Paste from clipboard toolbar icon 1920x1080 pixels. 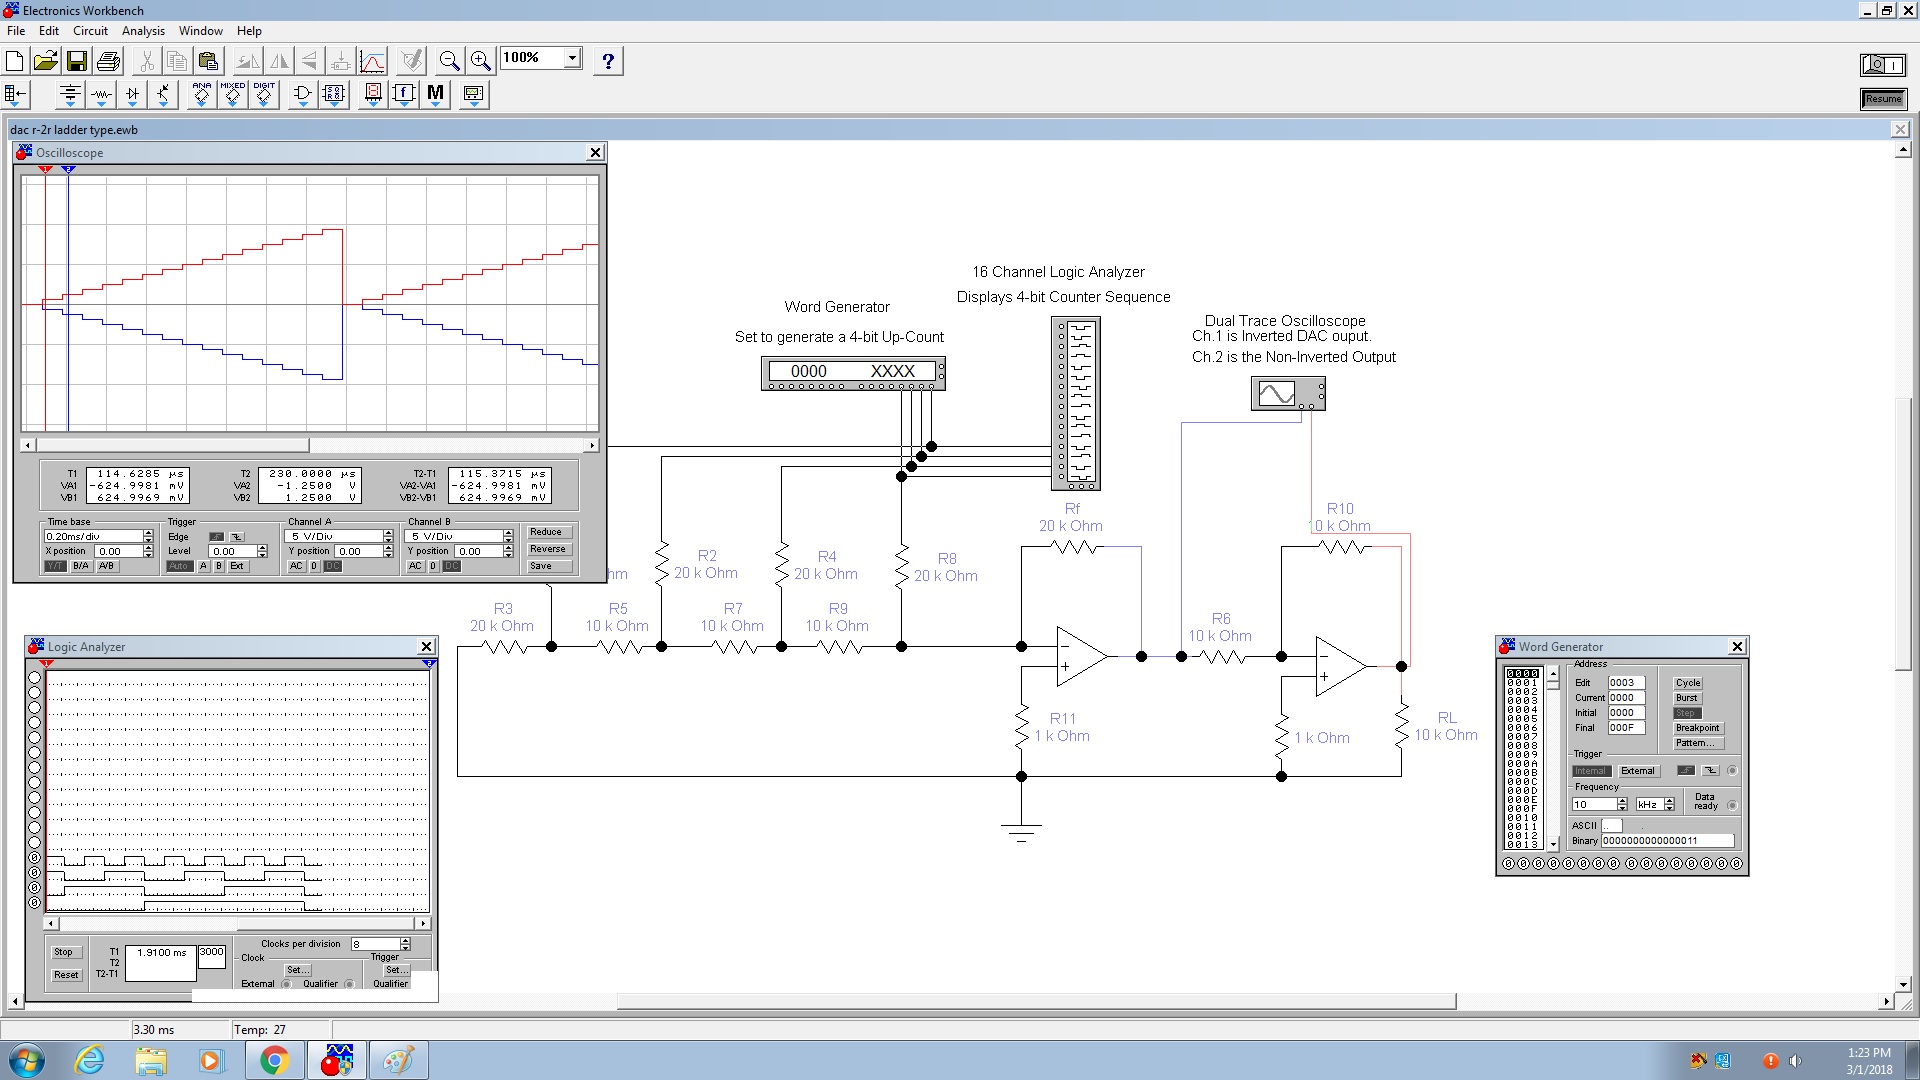pyautogui.click(x=208, y=61)
